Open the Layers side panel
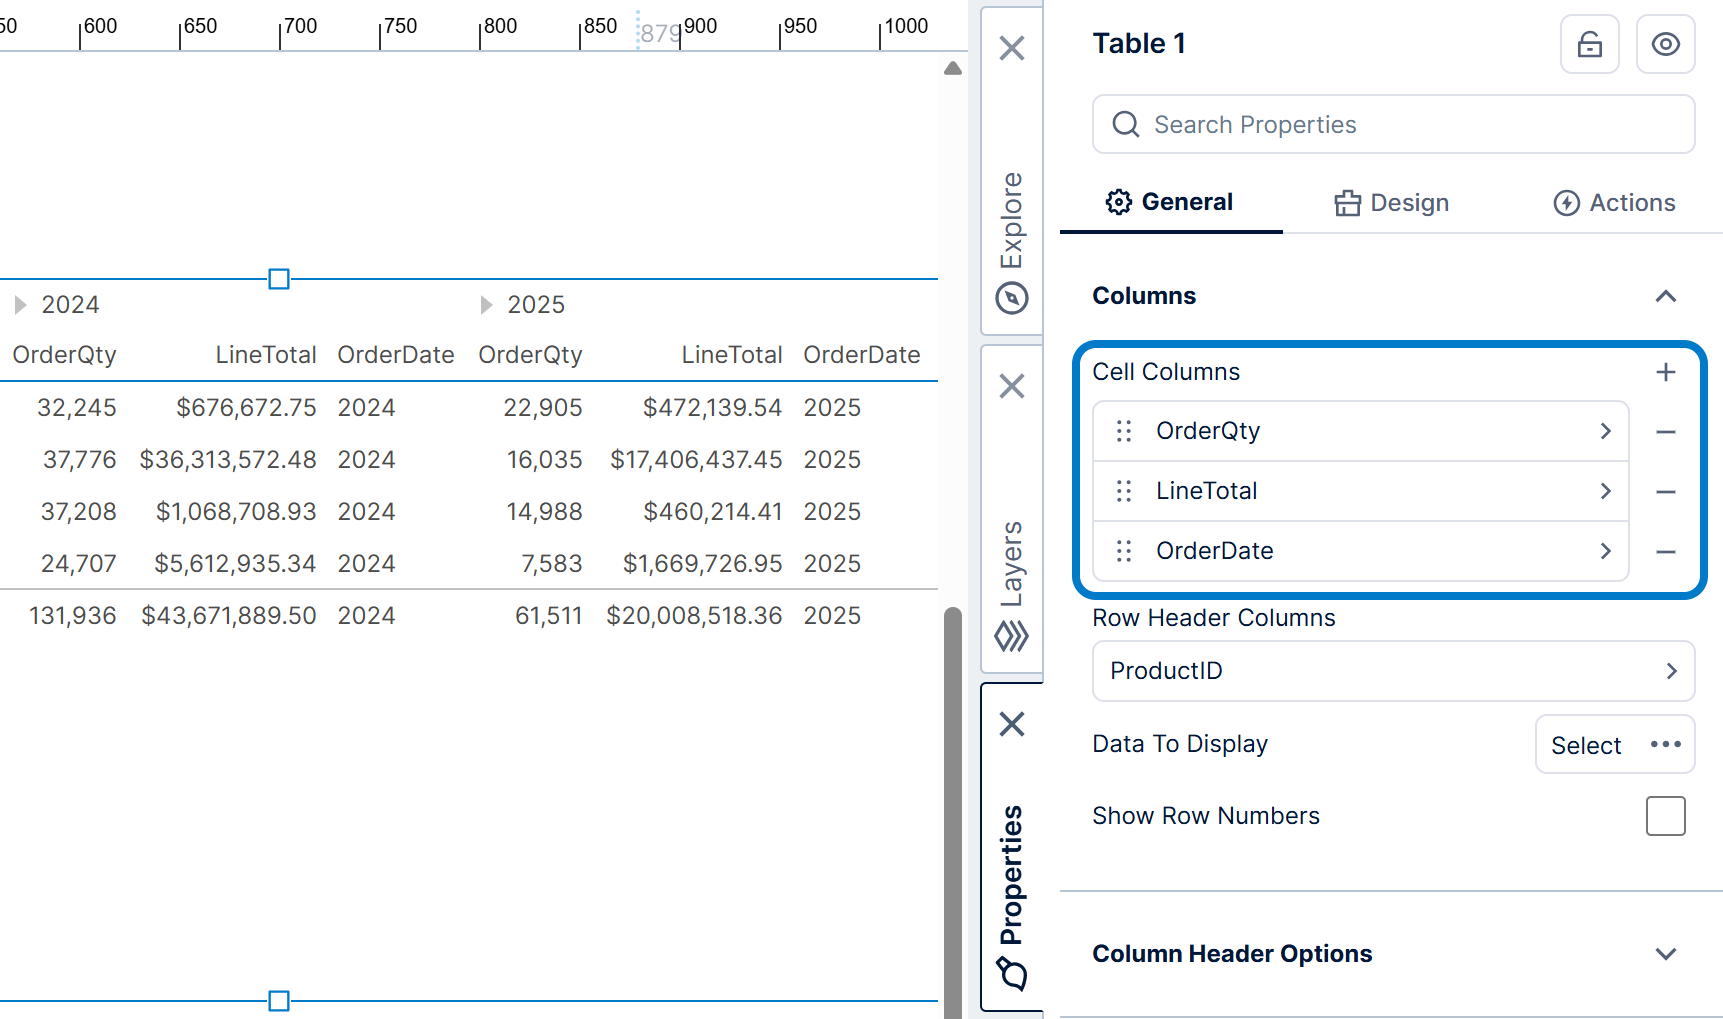 coord(1012,563)
